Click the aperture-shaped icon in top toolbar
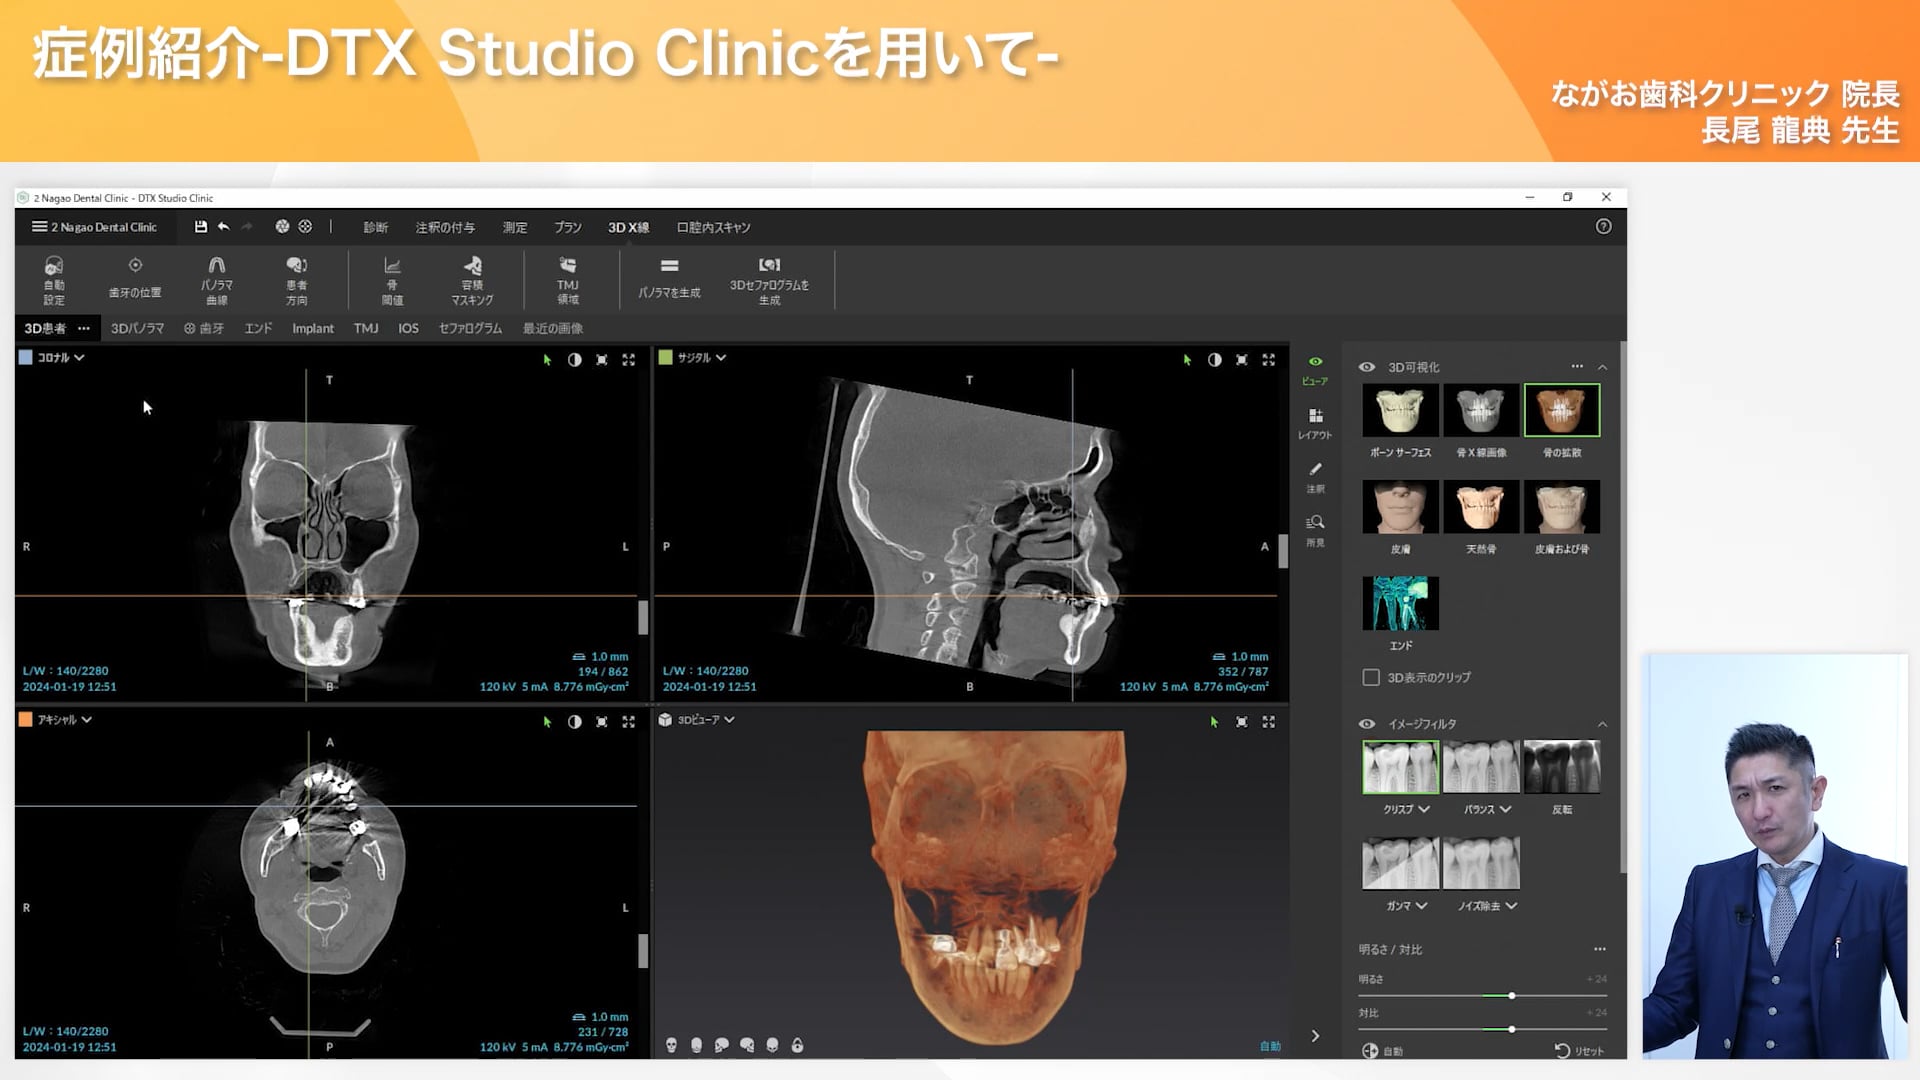1920x1080 pixels. [x=282, y=227]
